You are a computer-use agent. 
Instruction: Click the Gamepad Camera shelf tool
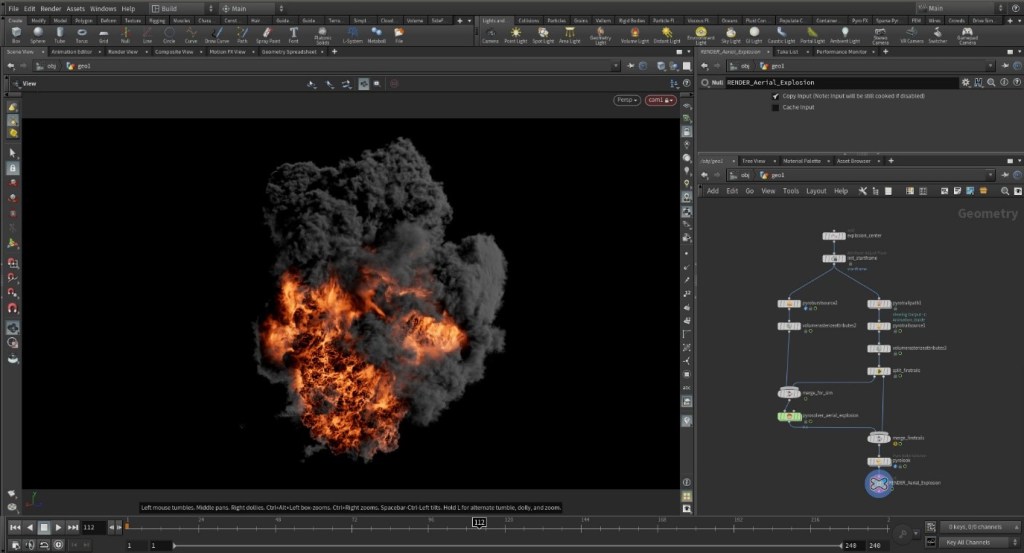pos(967,35)
